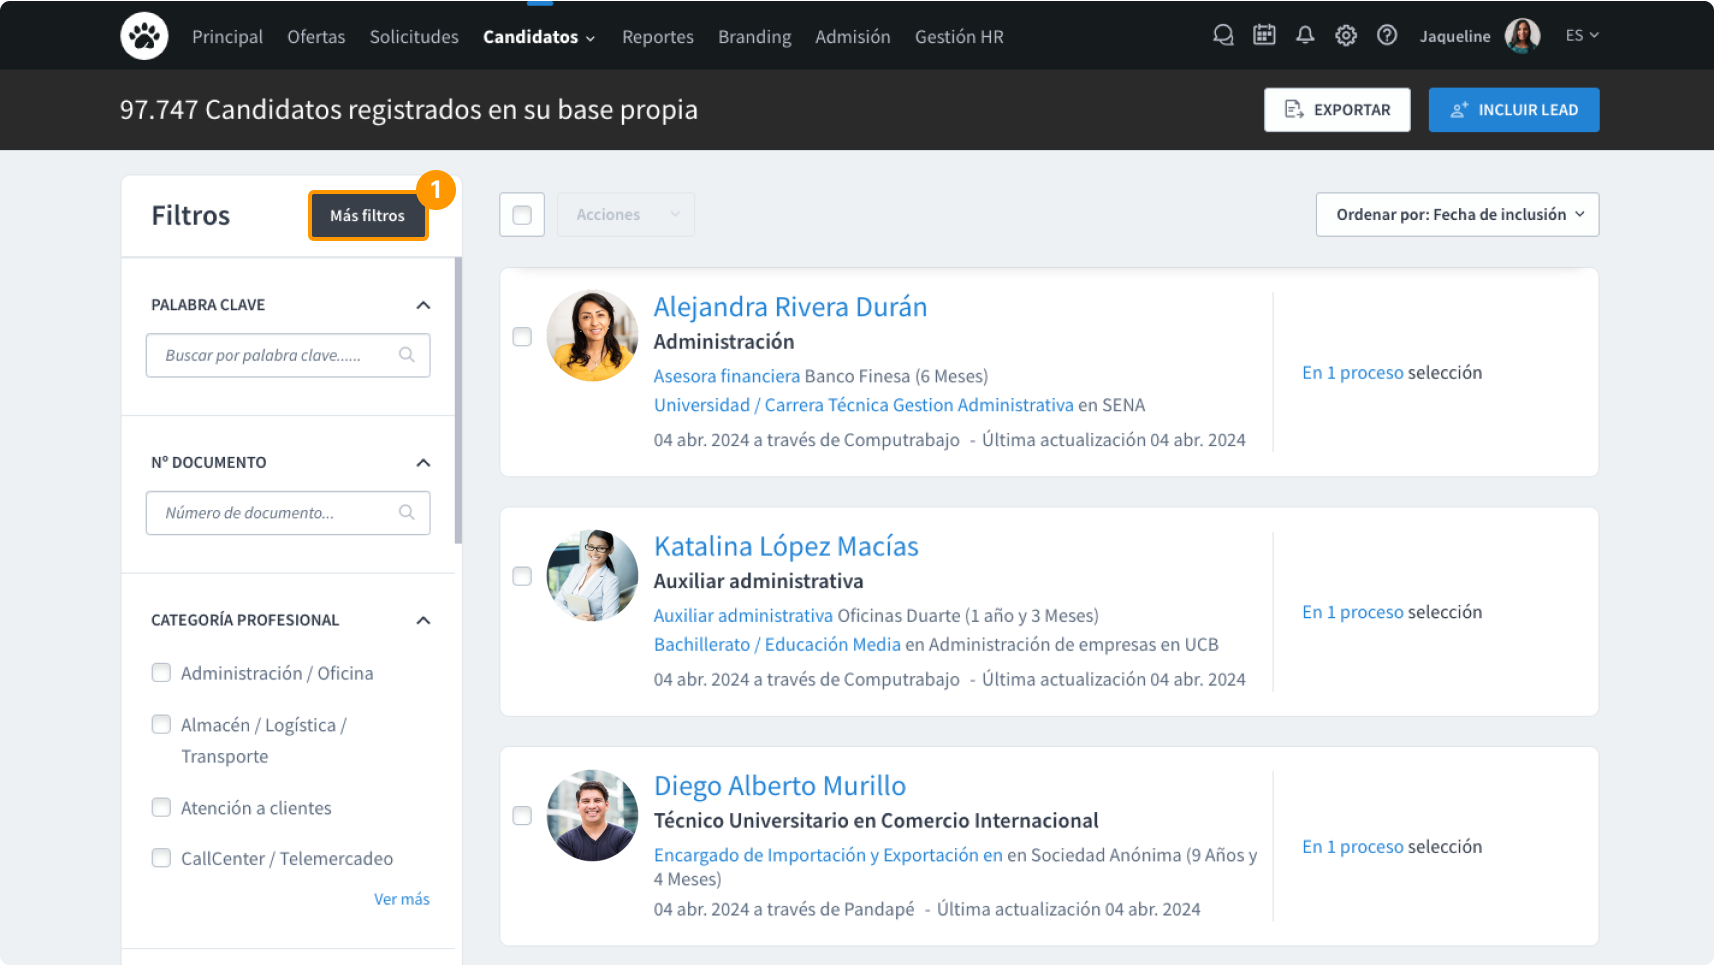This screenshot has width=1714, height=965.
Task: Open the ES language selector
Action: click(x=1581, y=36)
